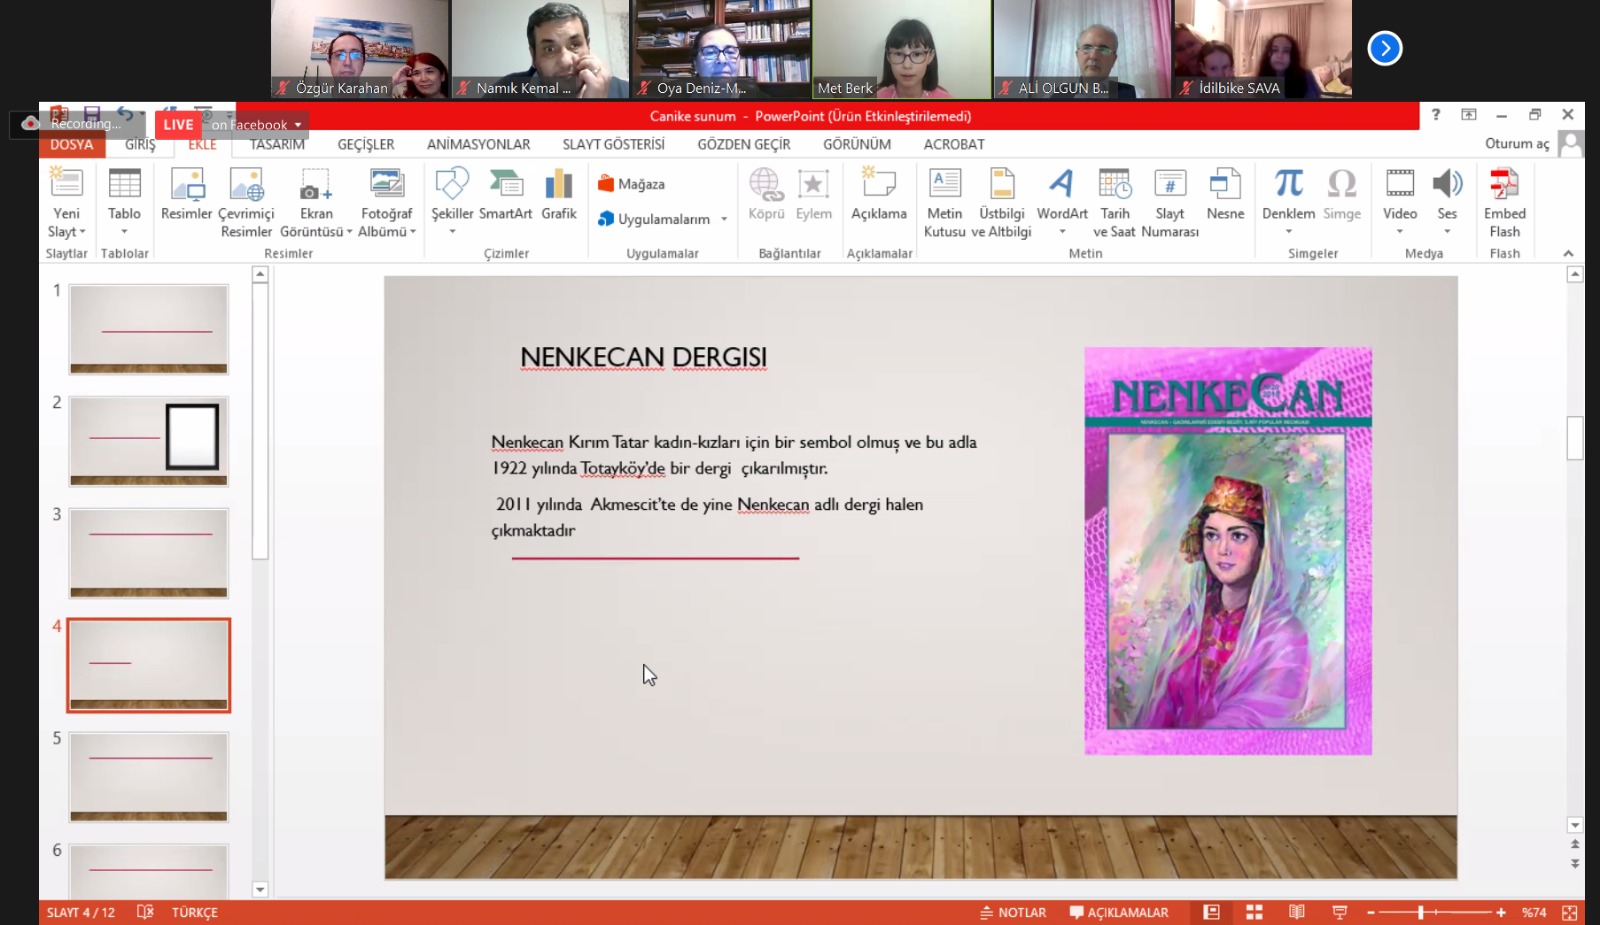Viewport: 1600px width, 925px height.
Task: Start the slide show from status bar
Action: tap(1340, 912)
